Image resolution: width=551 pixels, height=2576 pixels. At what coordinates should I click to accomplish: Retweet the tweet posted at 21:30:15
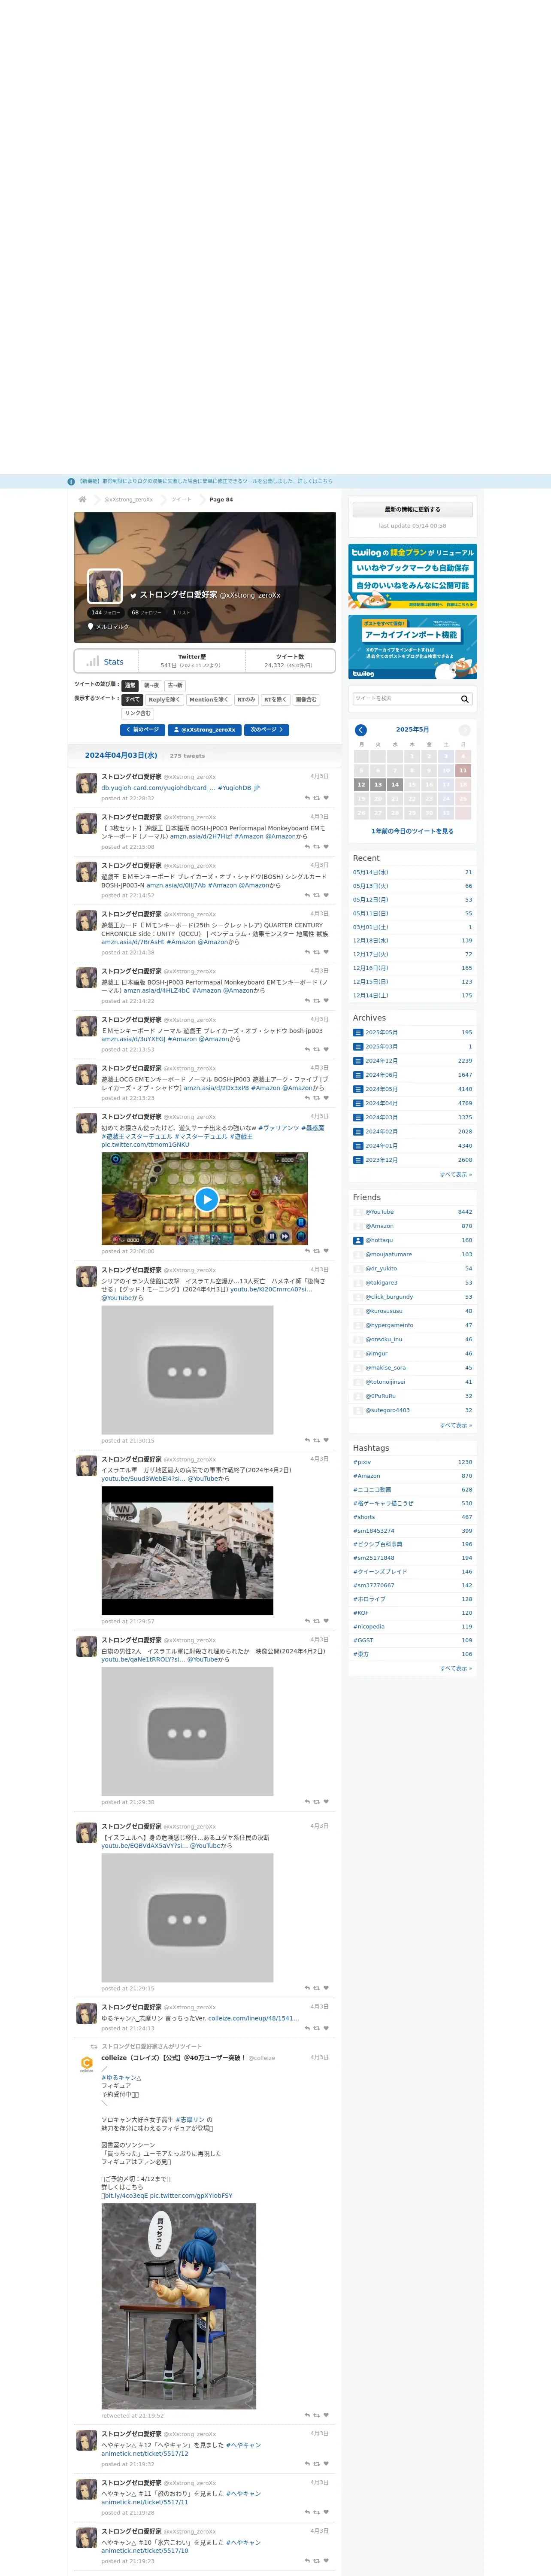click(317, 1440)
